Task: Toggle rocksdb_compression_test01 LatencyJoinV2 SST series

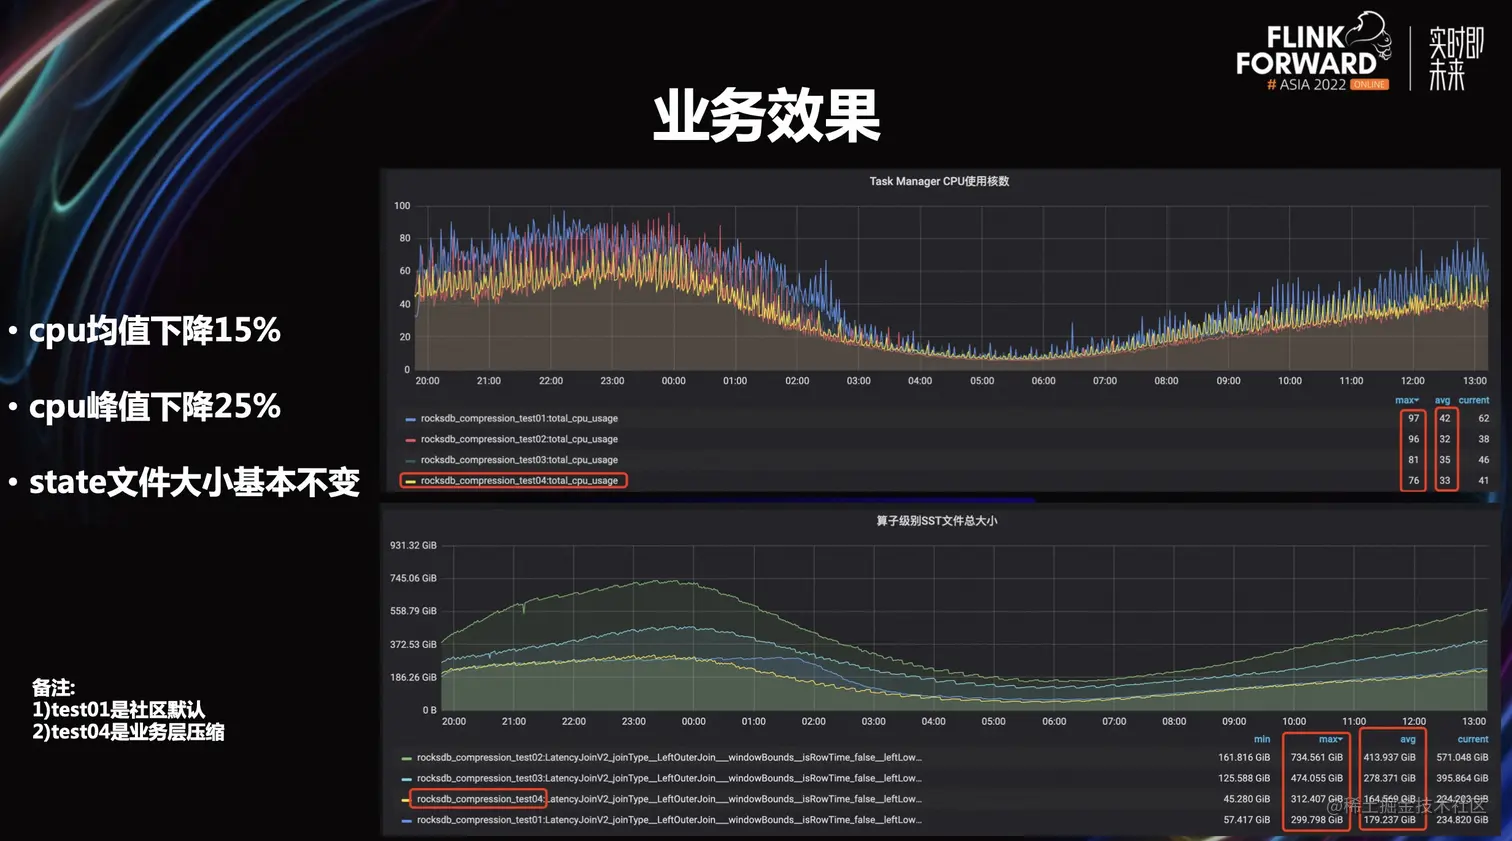Action: (x=669, y=820)
